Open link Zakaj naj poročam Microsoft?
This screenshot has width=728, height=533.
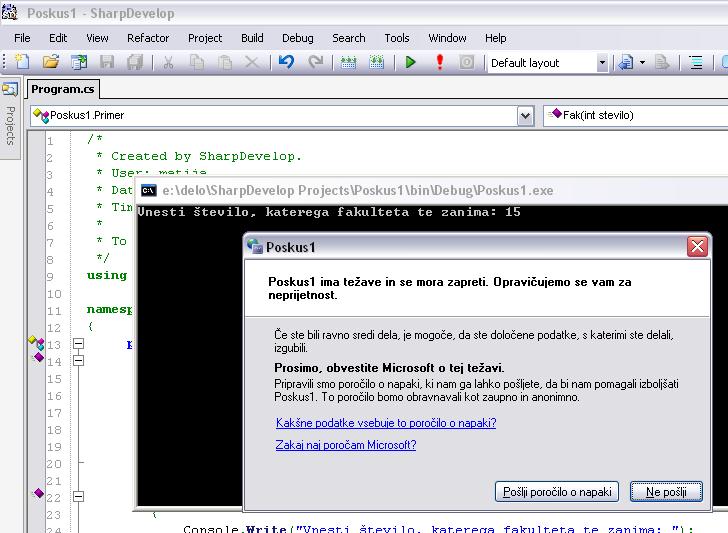click(x=346, y=445)
